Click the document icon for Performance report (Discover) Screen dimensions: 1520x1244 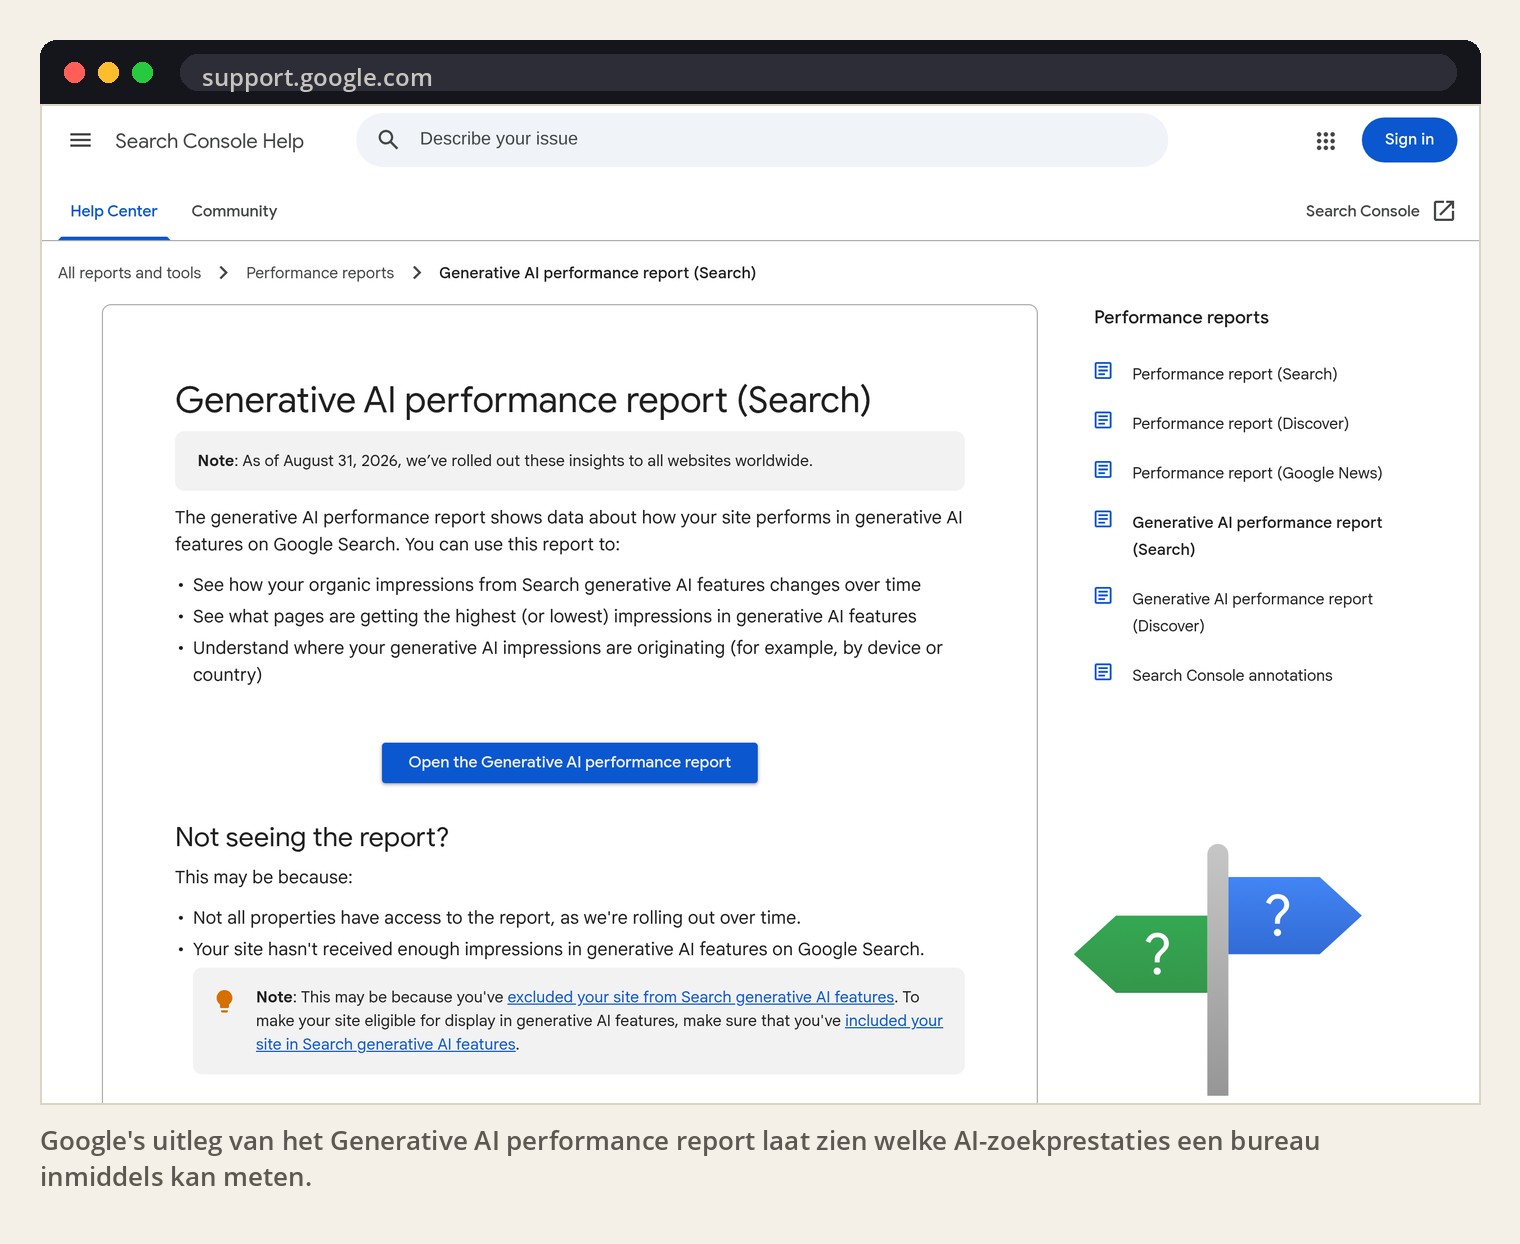pyautogui.click(x=1103, y=420)
